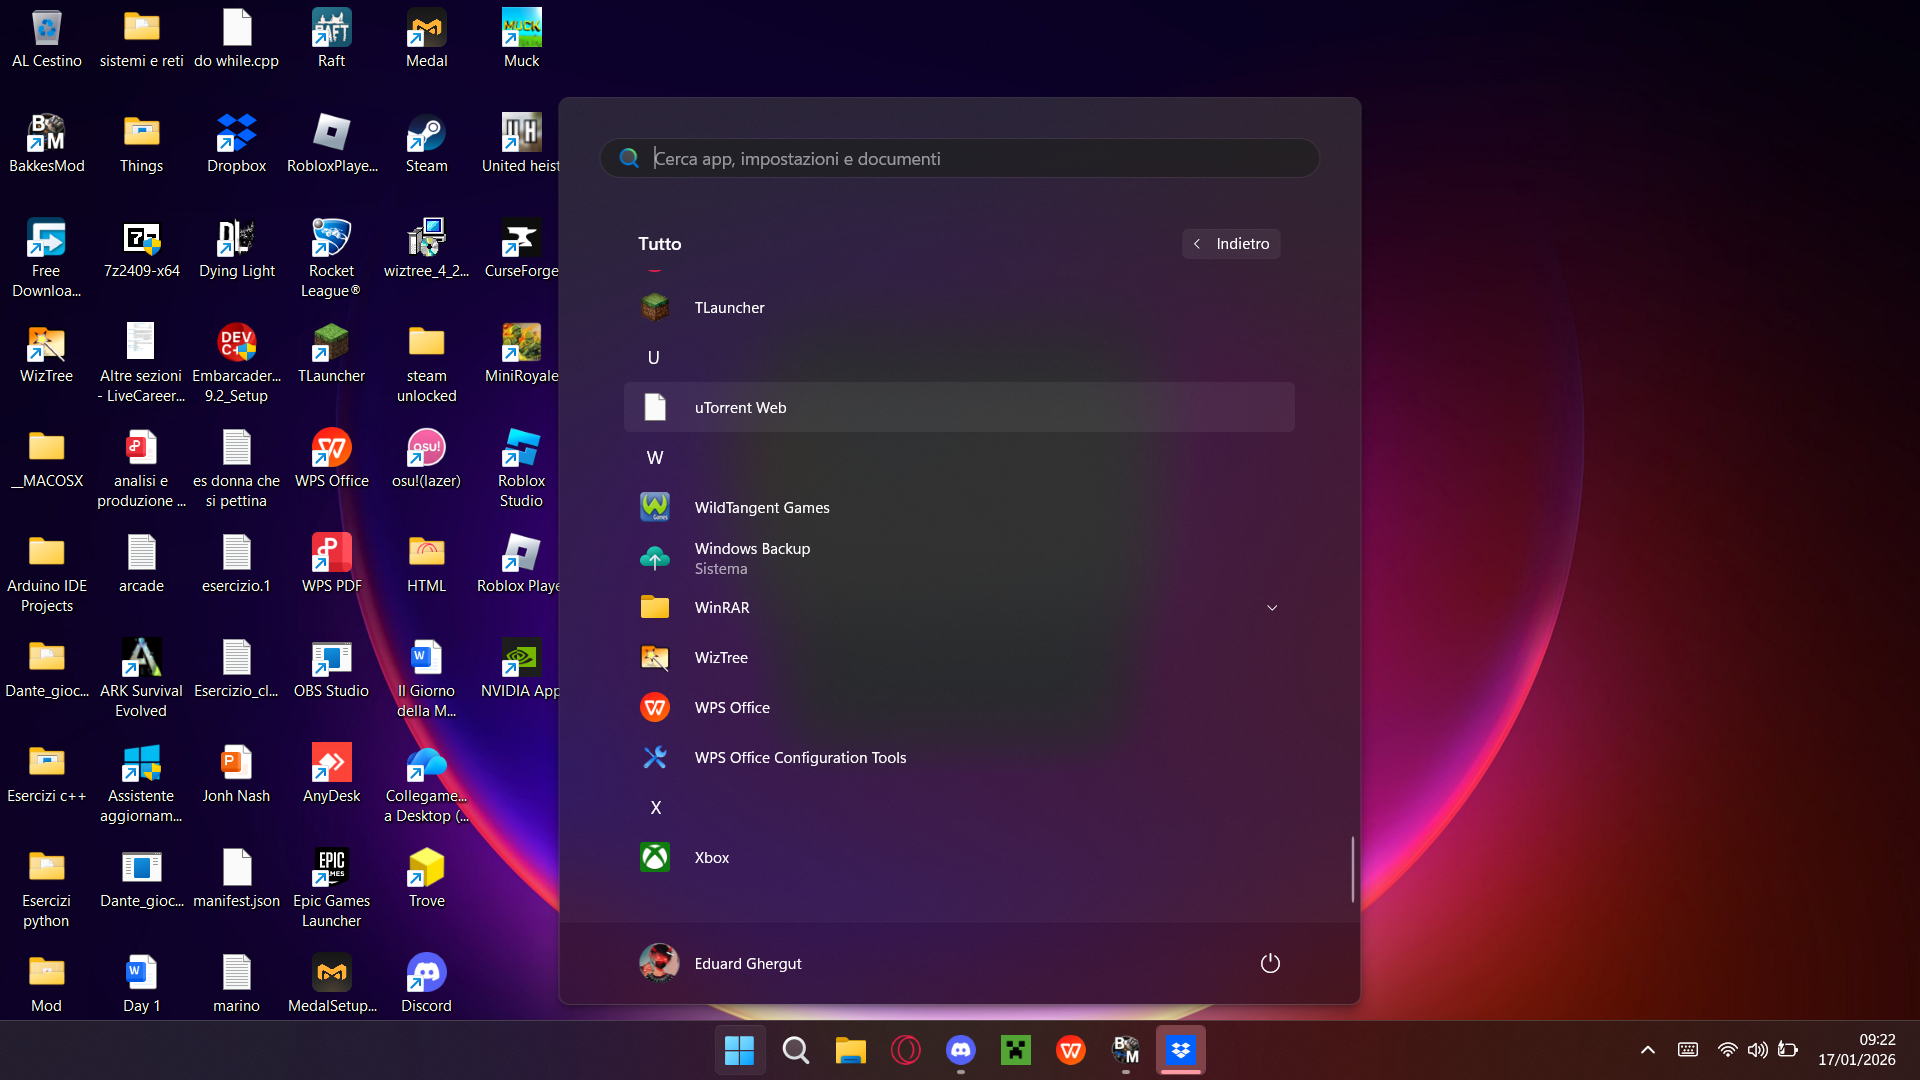This screenshot has height=1080, width=1920.
Task: Open volume control in system tray
Action: click(x=1757, y=1050)
